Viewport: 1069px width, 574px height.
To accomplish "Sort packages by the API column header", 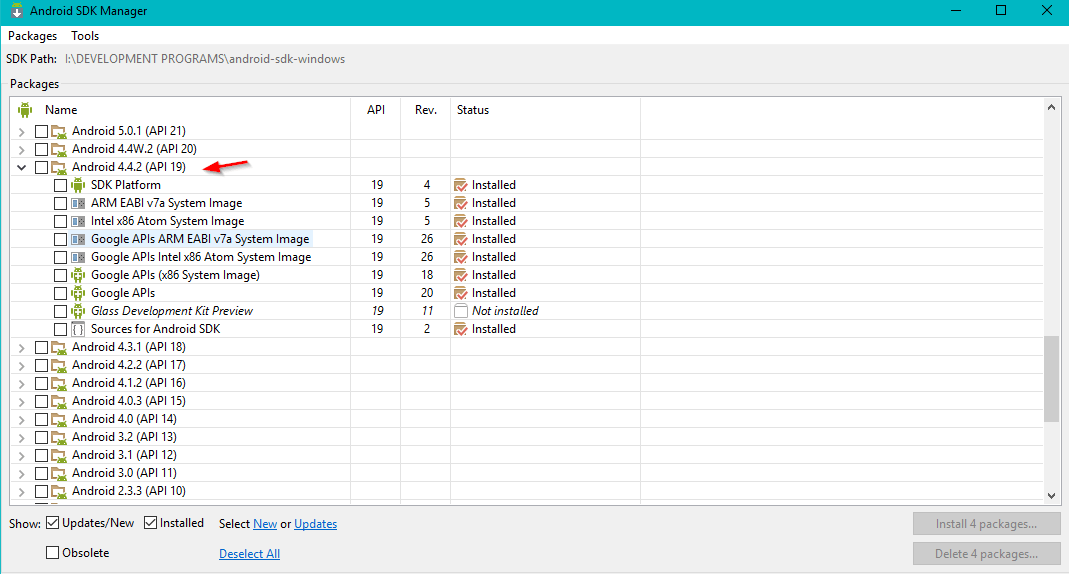I will click(376, 110).
